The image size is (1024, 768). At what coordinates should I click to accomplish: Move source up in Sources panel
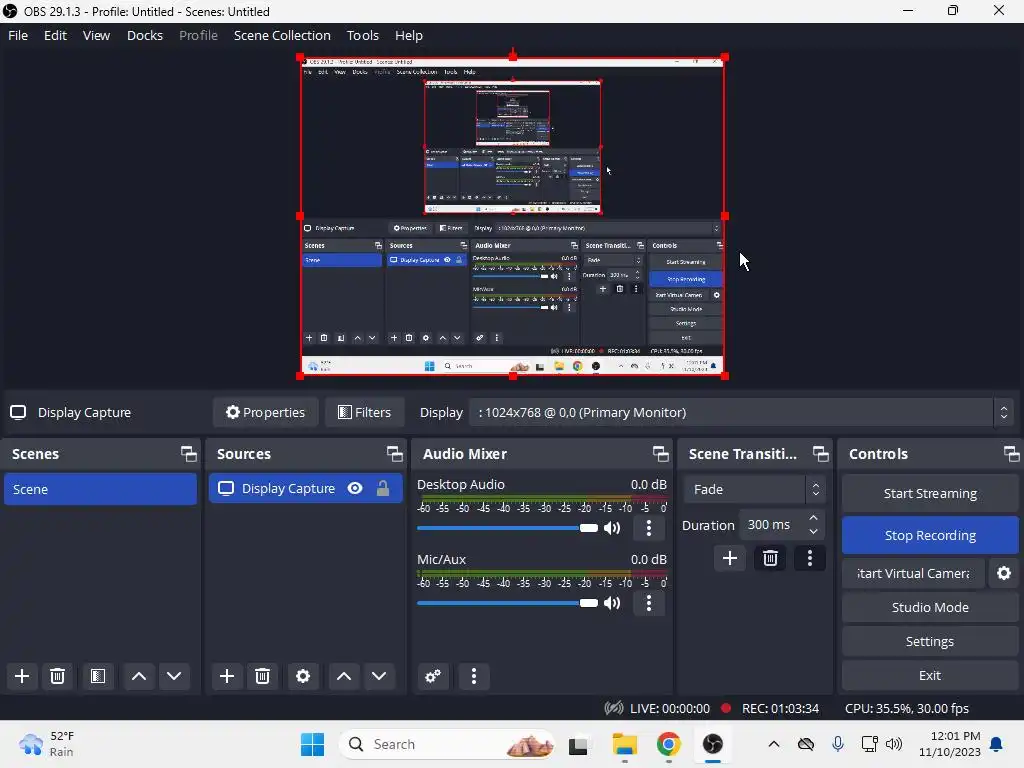tap(344, 676)
